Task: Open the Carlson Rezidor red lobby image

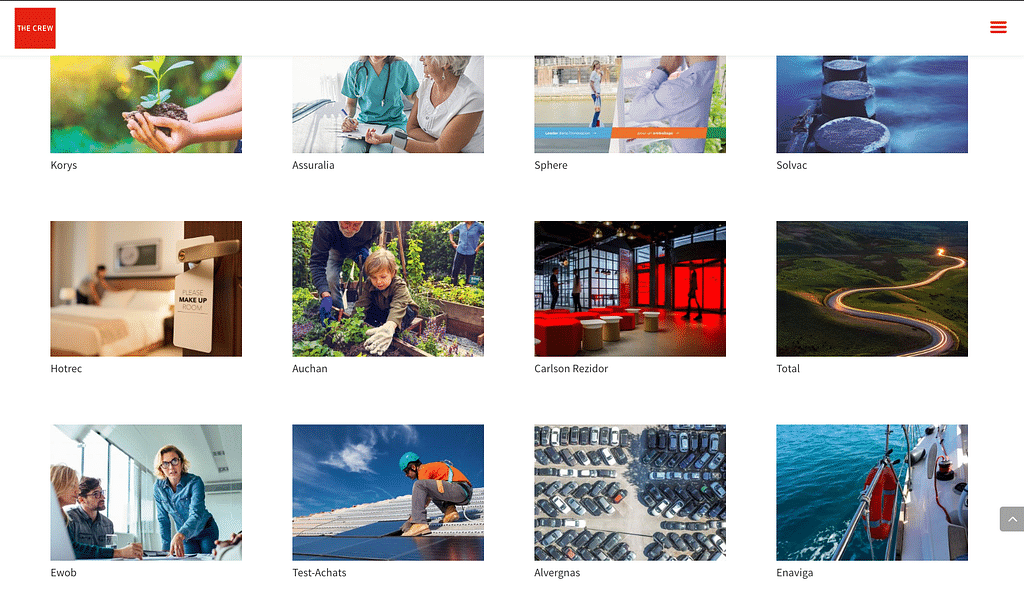Action: [x=630, y=289]
